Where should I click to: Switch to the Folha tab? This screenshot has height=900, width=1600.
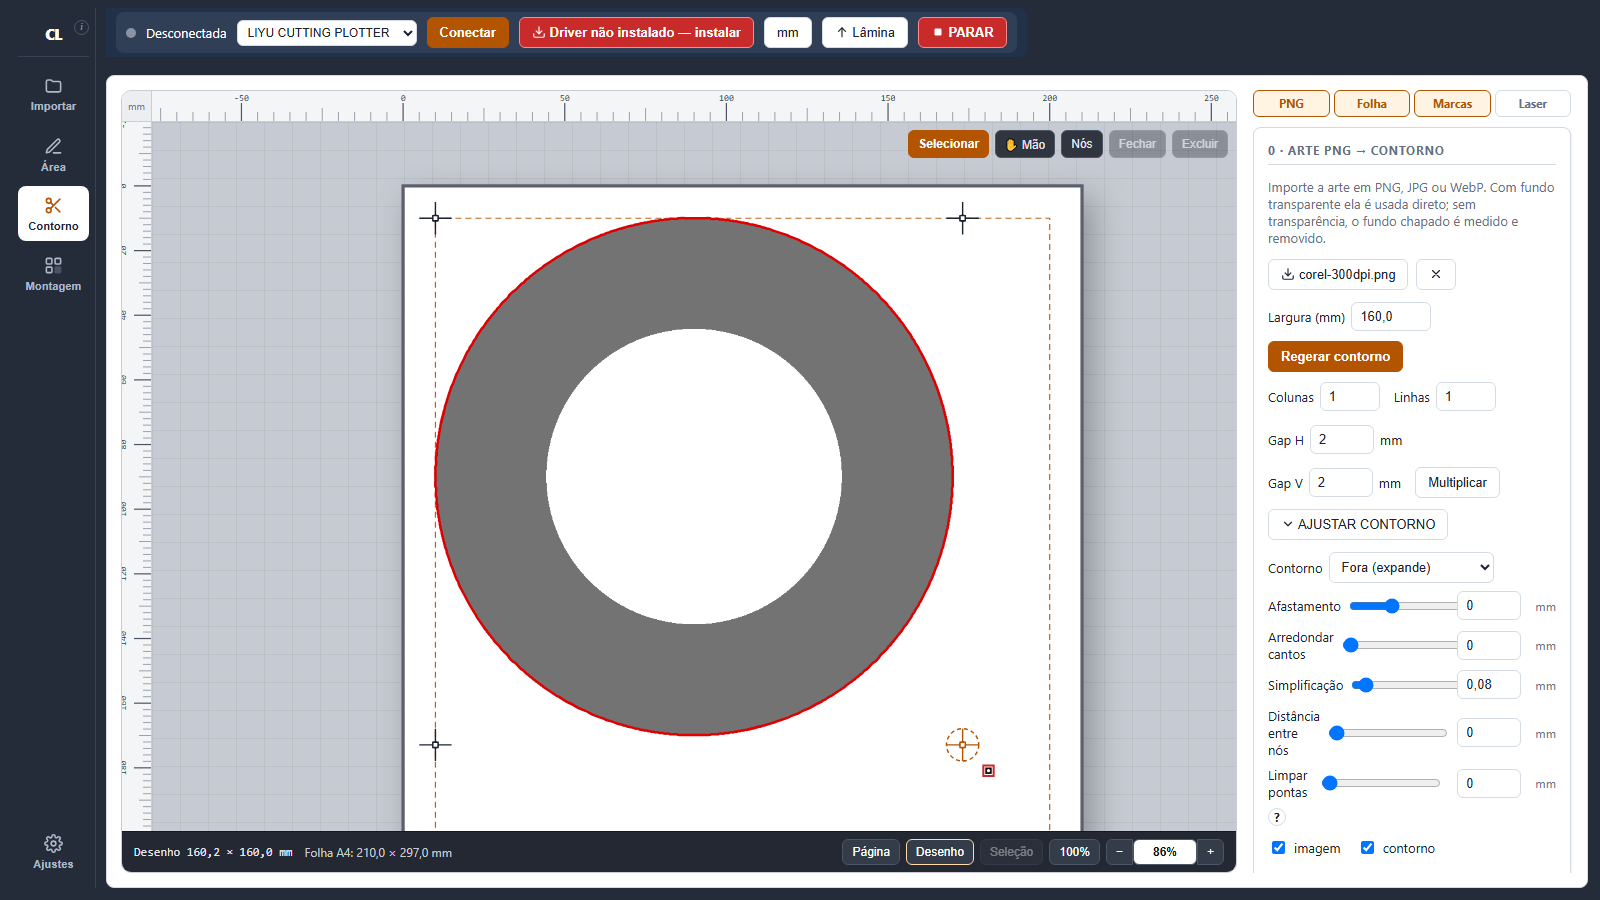1372,103
